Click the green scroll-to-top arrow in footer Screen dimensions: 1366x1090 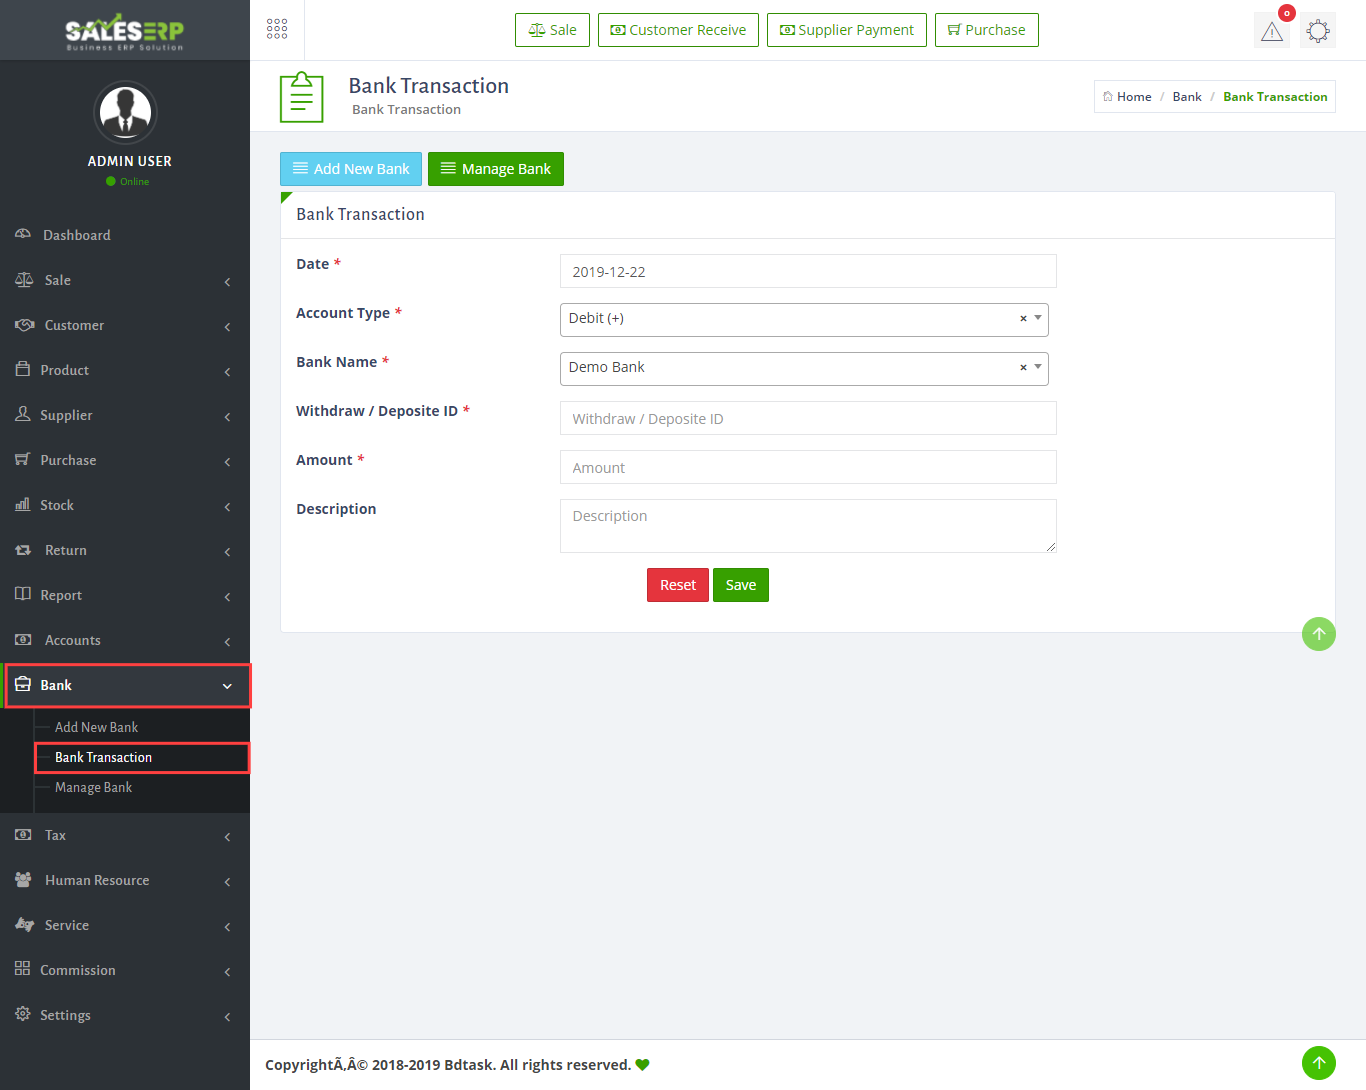coord(1318,1063)
